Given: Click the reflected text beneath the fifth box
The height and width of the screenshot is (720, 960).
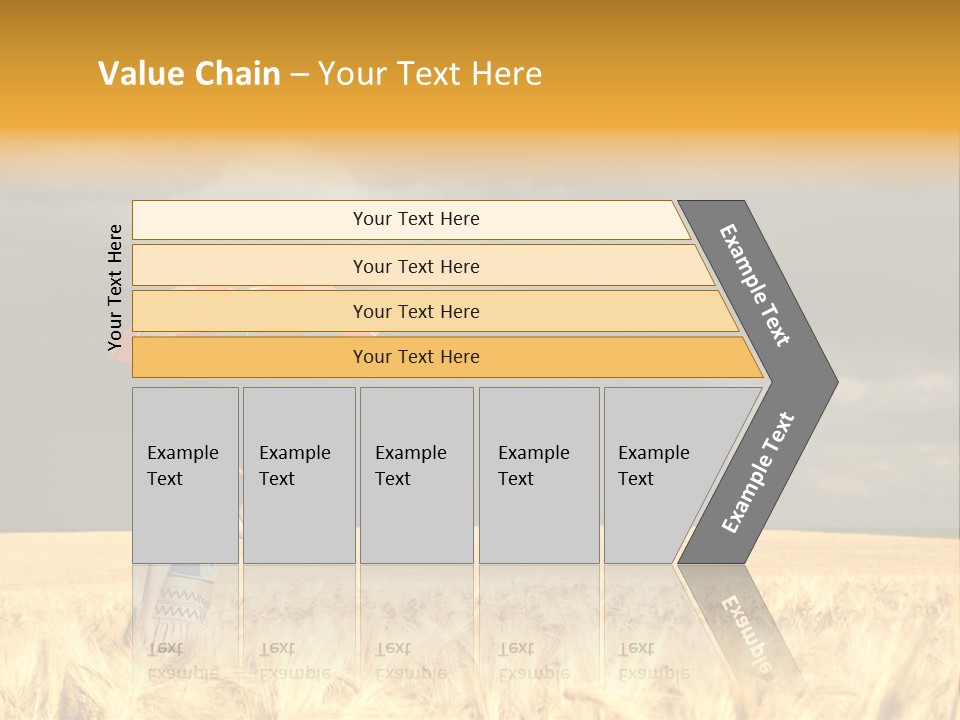Looking at the screenshot, I should [x=654, y=660].
